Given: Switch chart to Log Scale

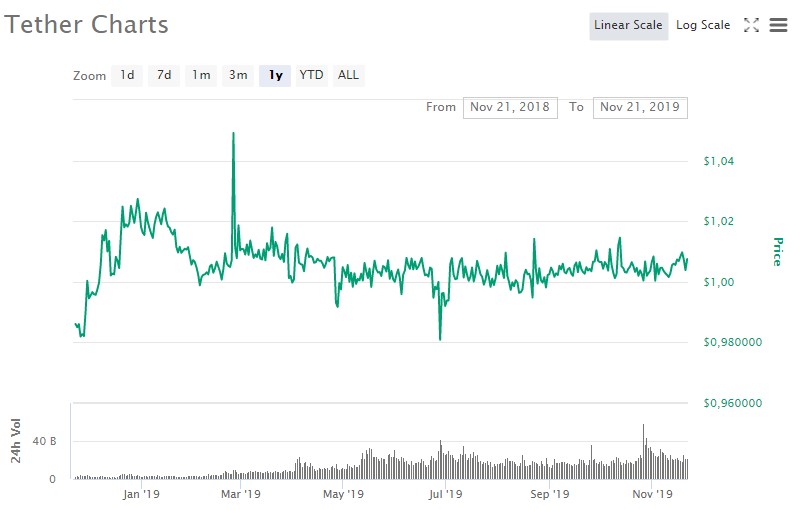Looking at the screenshot, I should tap(703, 26).
